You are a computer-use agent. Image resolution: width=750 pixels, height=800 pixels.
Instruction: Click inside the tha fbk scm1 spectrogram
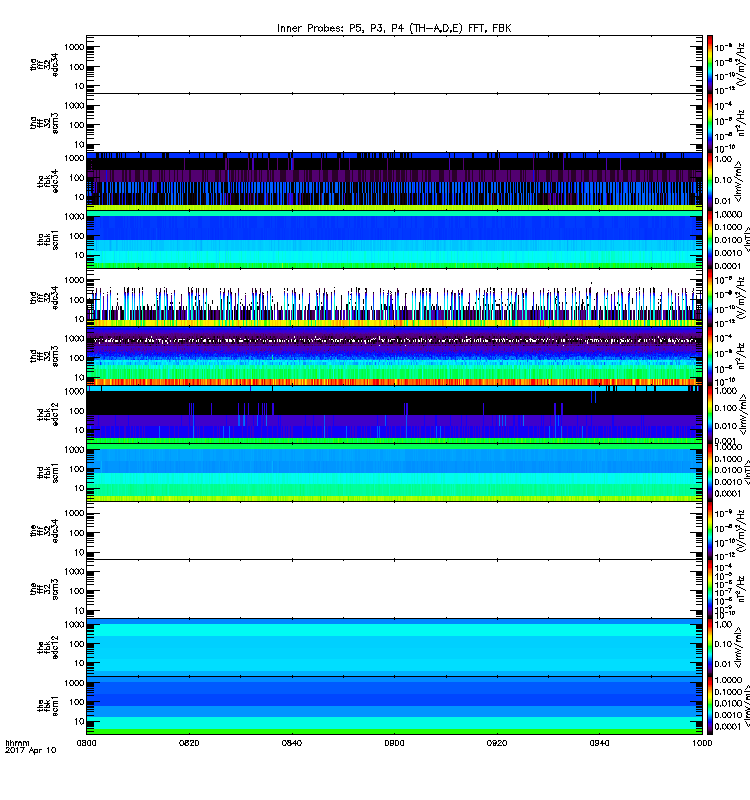click(394, 239)
